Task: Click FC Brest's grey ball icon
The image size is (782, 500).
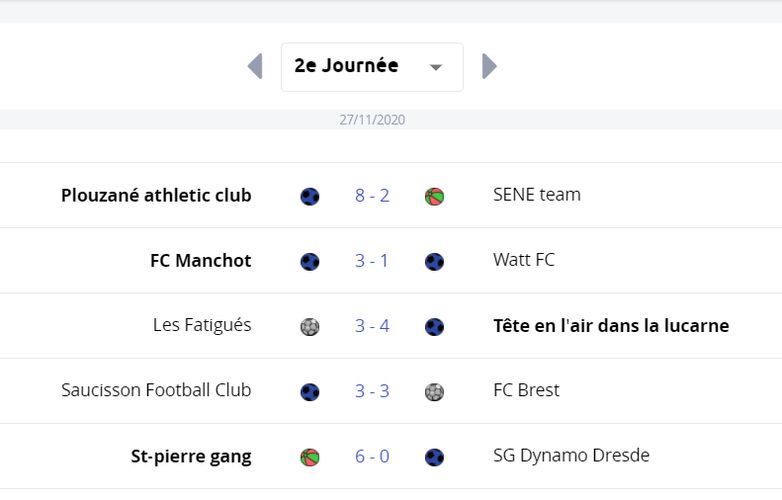Action: click(434, 392)
